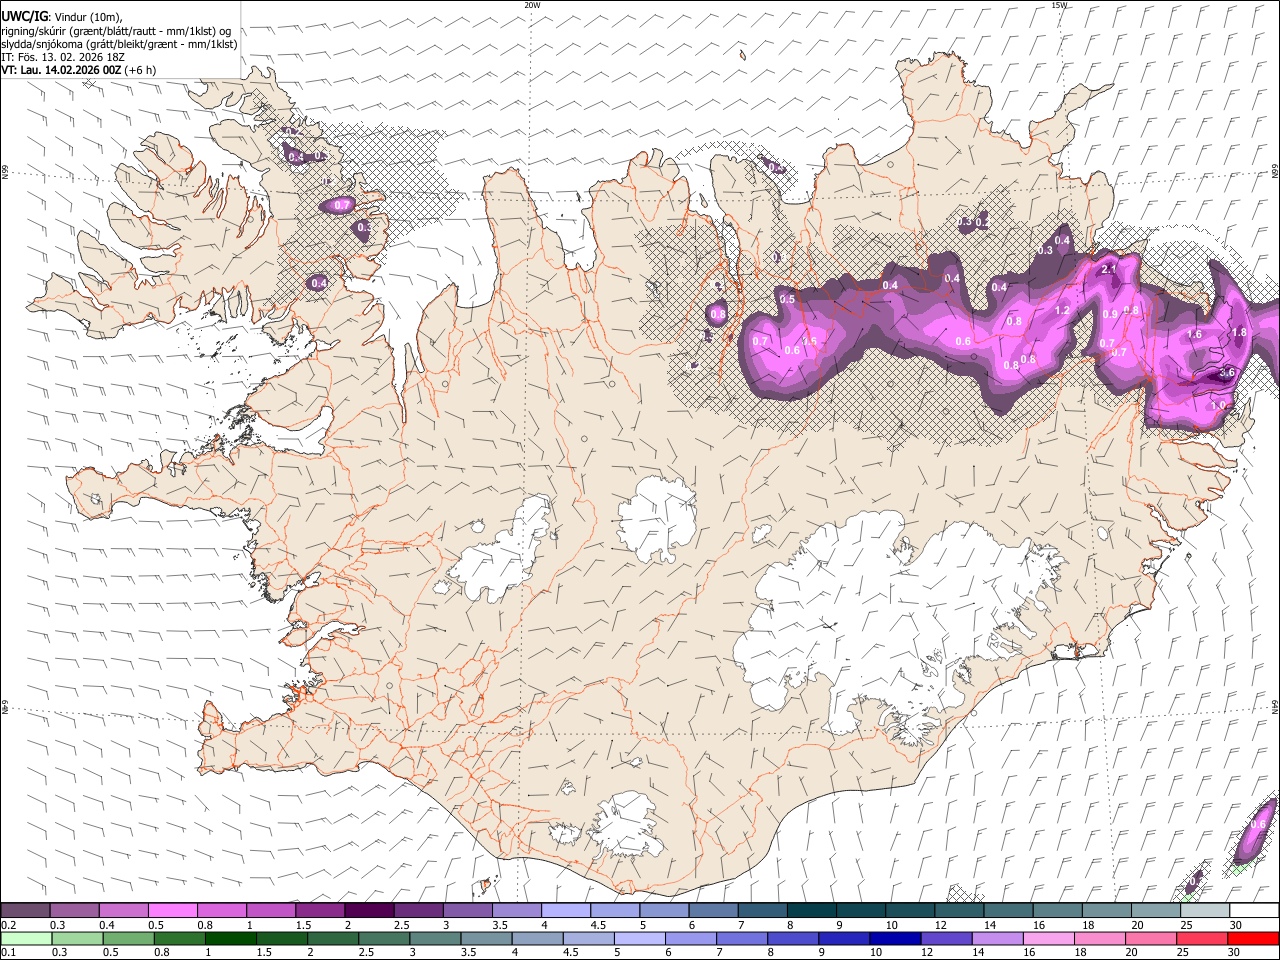The height and width of the screenshot is (960, 1280).
Task: Select the bright pink 0.5–0.8 snow scale swatch
Action: point(172,911)
